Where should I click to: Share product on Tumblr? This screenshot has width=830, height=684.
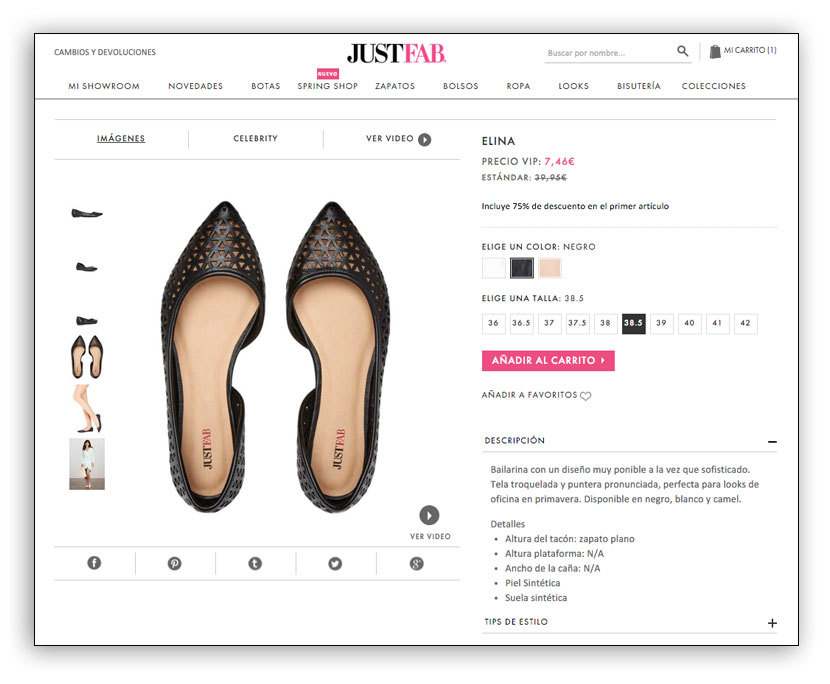click(x=255, y=563)
